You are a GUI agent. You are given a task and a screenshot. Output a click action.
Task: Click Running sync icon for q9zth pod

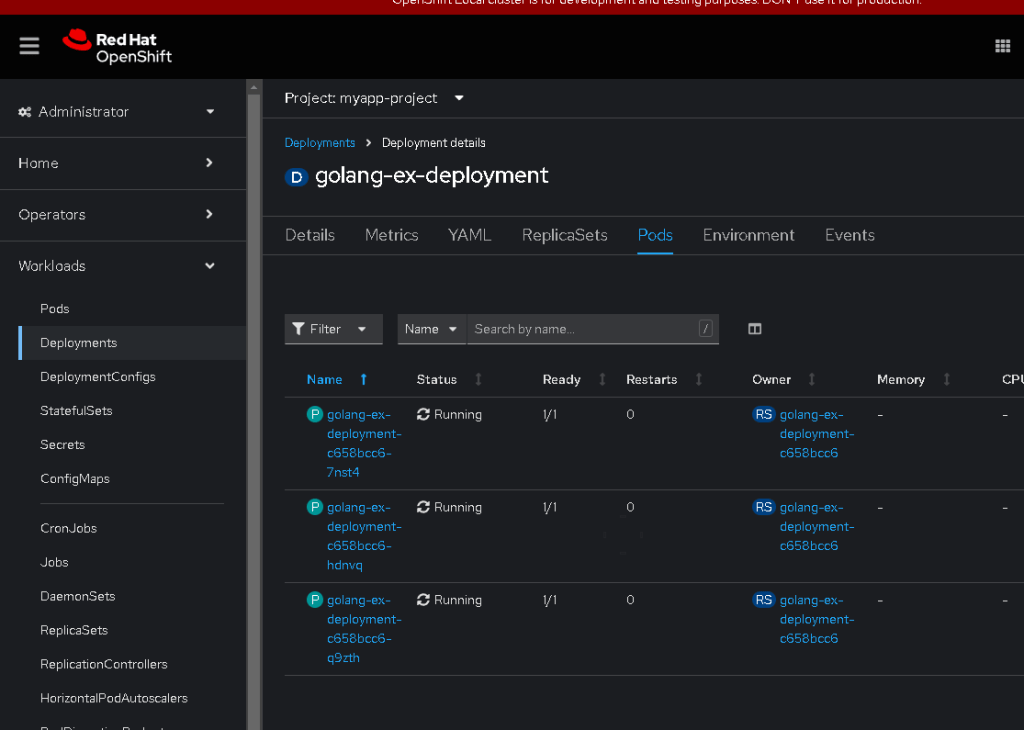423,599
